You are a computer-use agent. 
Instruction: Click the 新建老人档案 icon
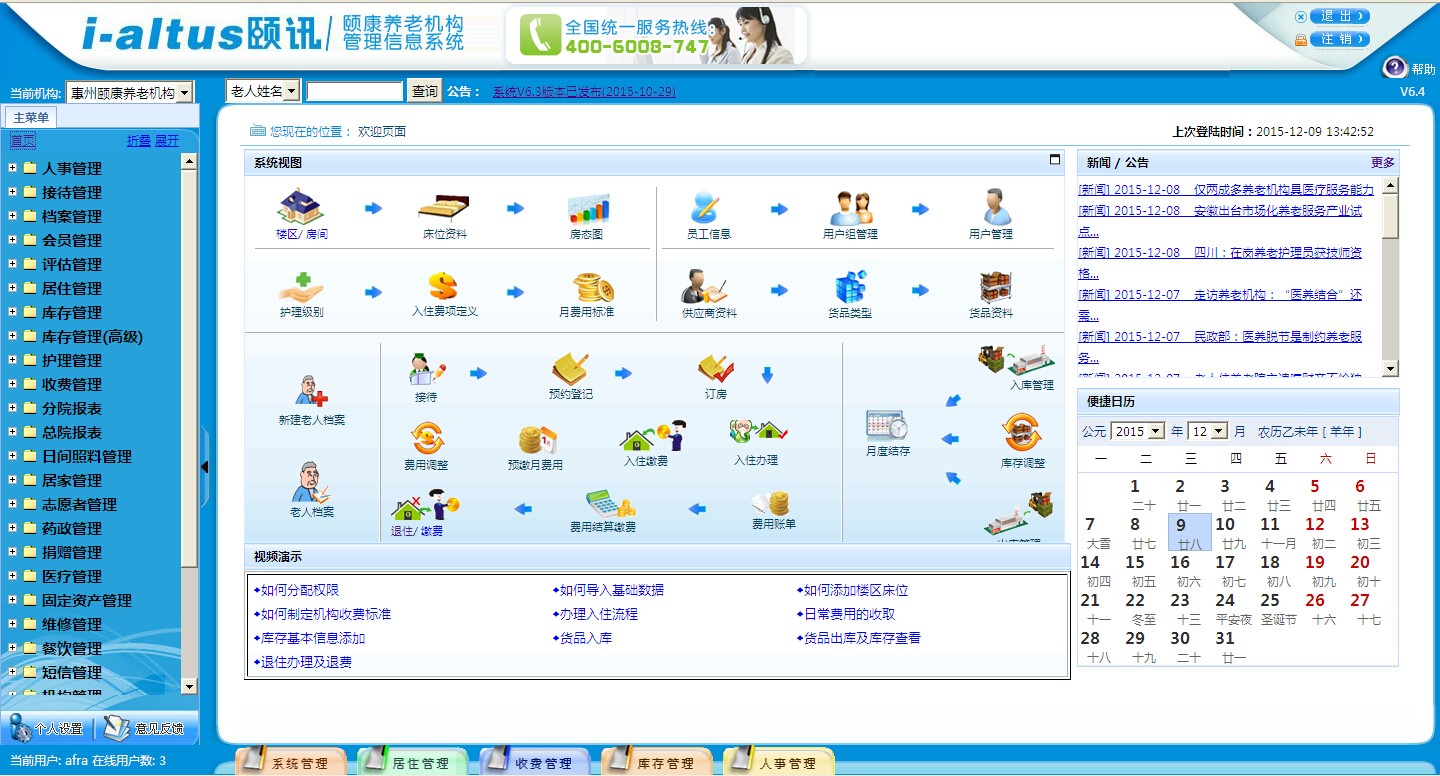tap(311, 390)
